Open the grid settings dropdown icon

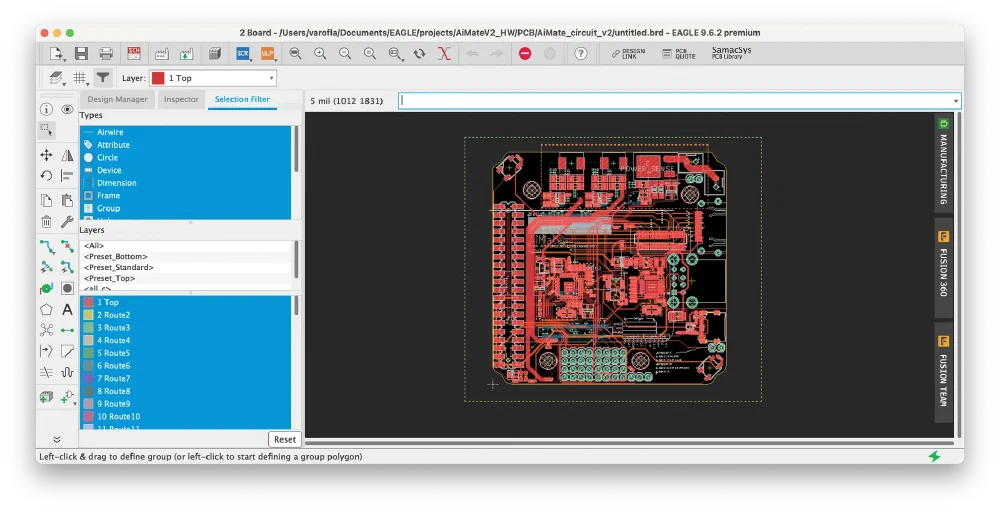click(79, 77)
